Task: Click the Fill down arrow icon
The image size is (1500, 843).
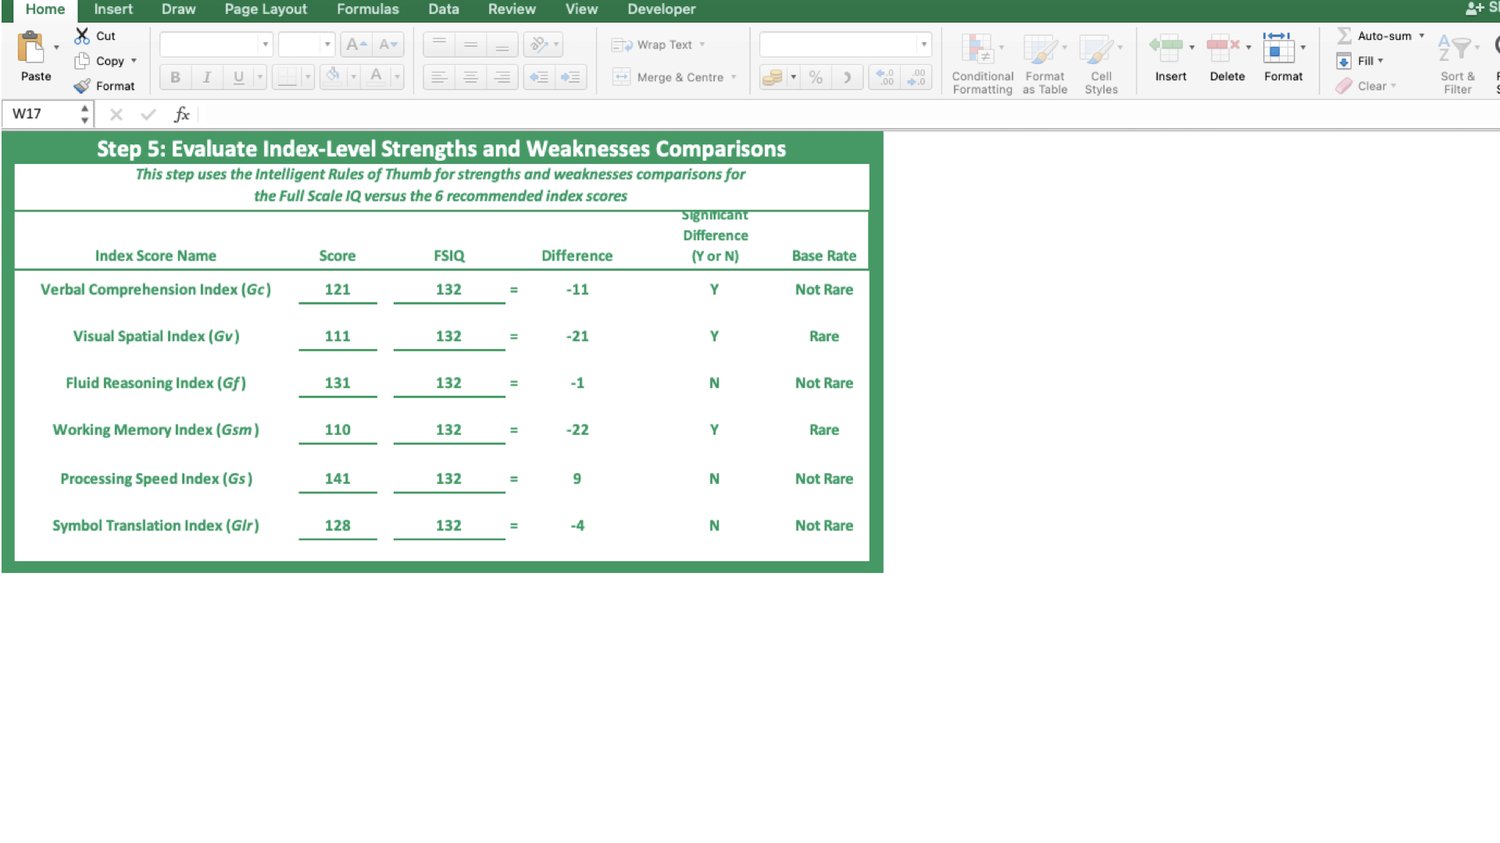Action: 1344,61
